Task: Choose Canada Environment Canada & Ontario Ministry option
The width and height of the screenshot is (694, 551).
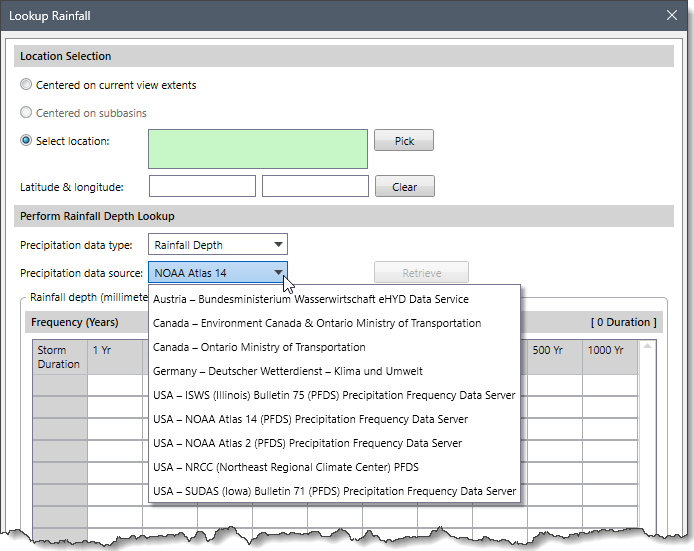Action: click(334, 323)
